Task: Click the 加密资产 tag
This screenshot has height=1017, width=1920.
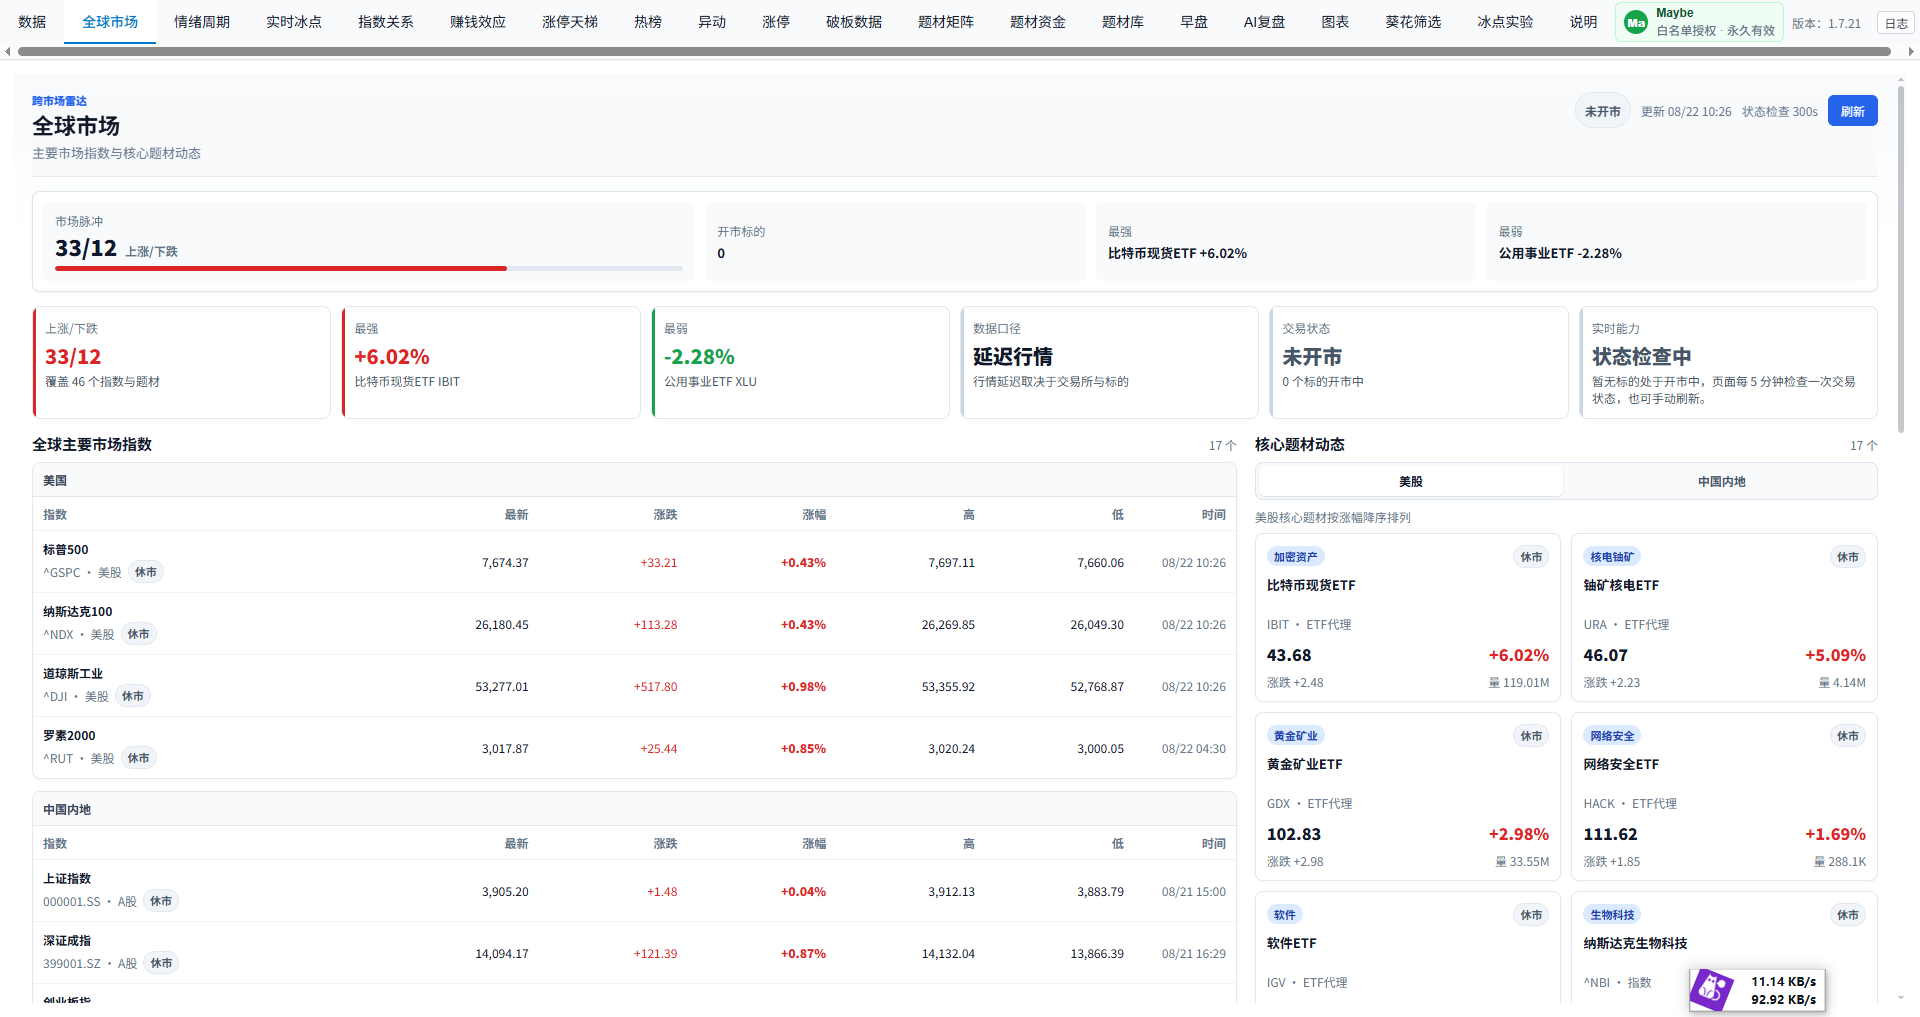Action: [1295, 557]
